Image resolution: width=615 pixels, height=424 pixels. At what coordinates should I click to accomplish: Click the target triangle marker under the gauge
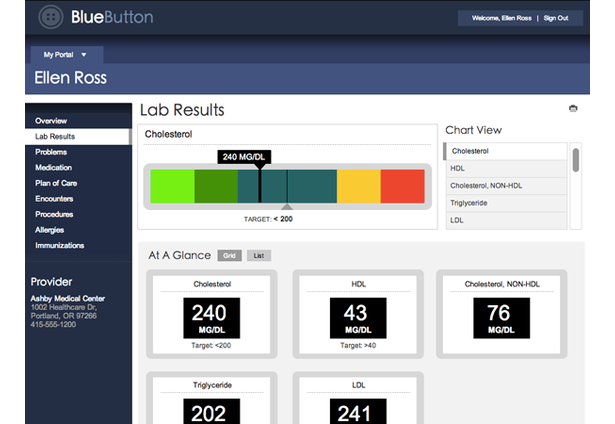287,207
